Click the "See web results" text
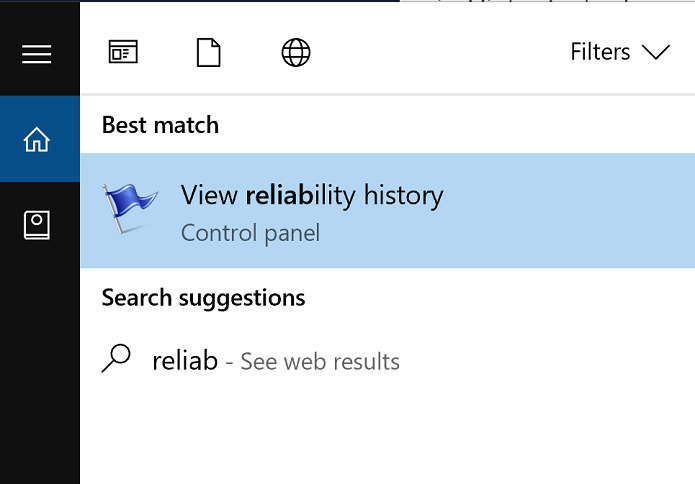Viewport: 695px width, 484px height. [320, 362]
